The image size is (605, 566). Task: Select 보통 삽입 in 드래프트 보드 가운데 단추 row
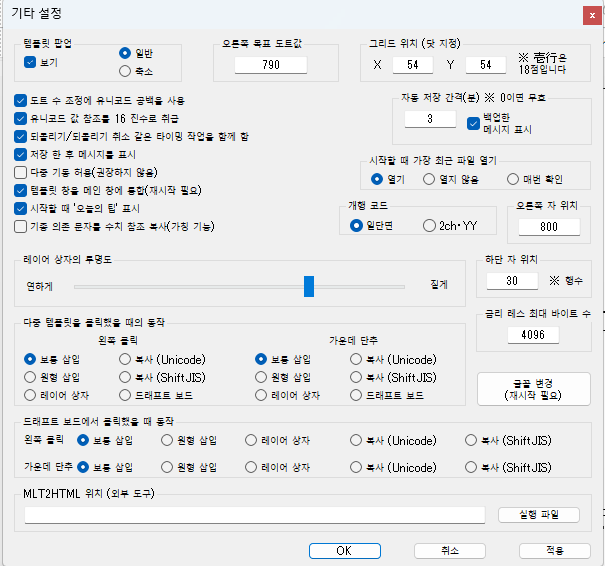click(x=83, y=467)
